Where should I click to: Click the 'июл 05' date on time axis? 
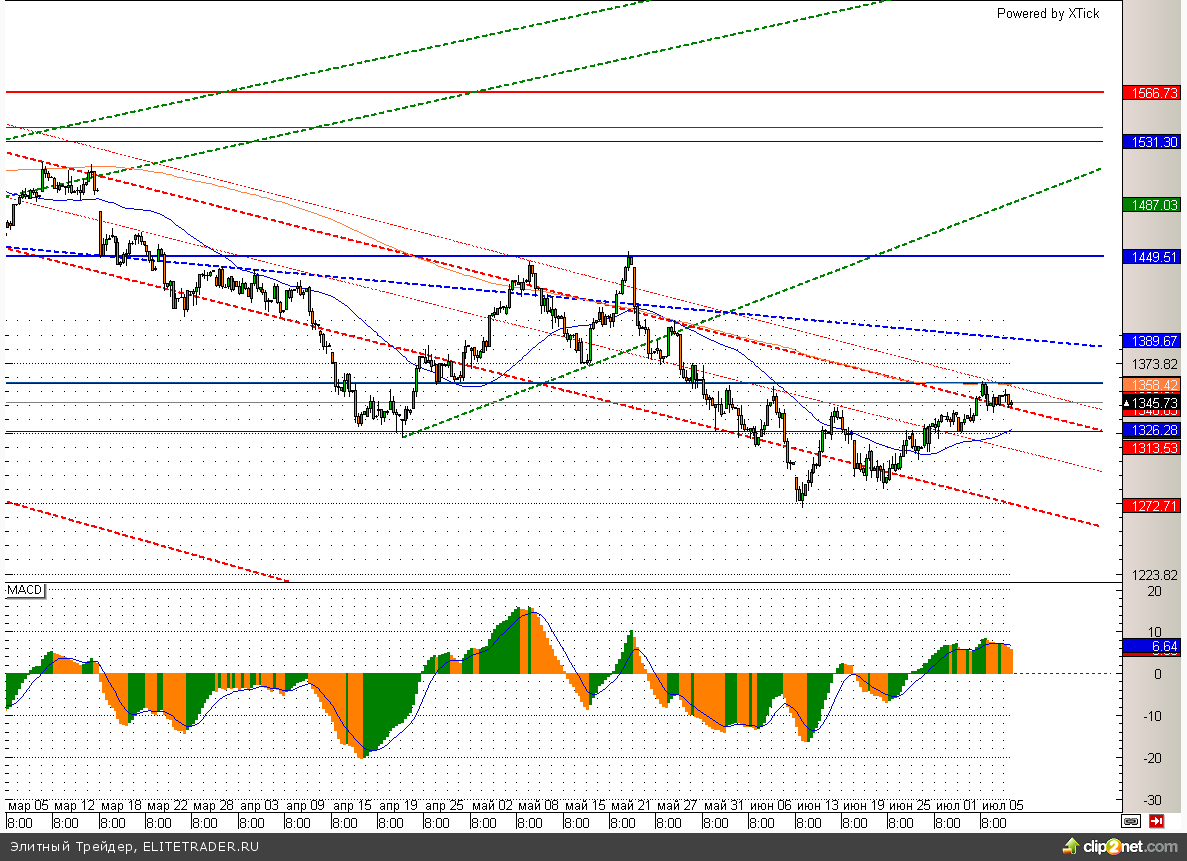1002,805
